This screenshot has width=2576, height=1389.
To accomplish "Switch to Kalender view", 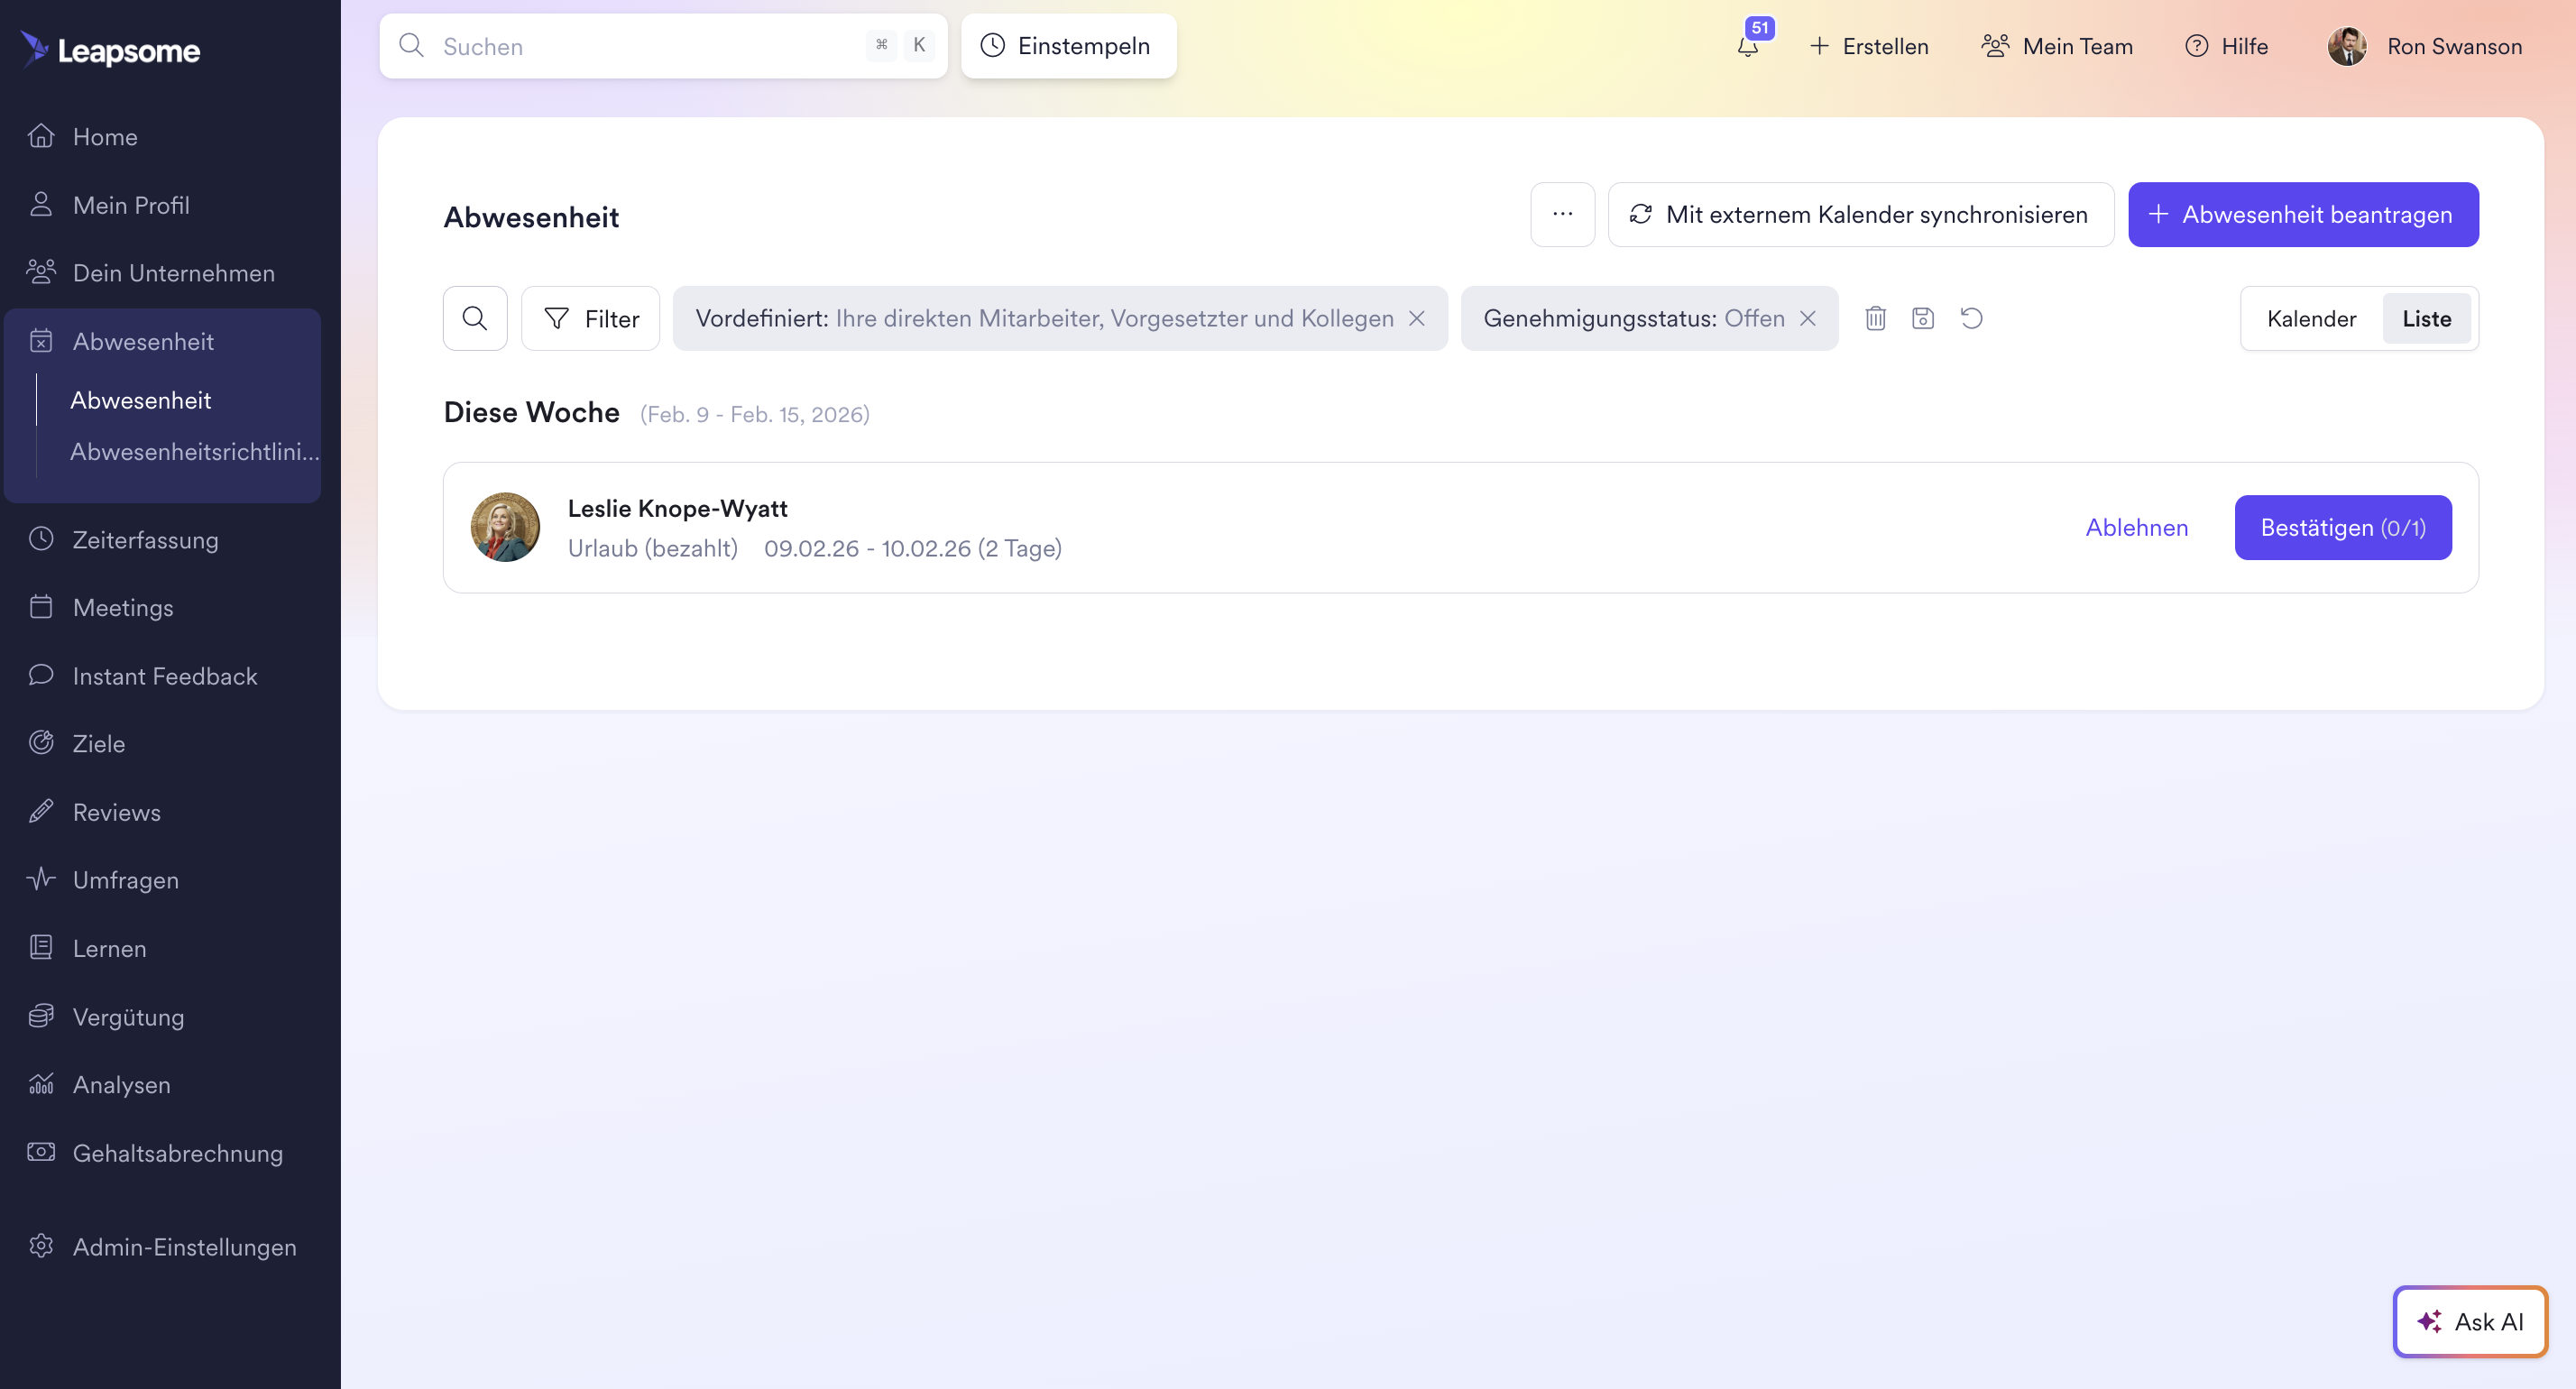I will click(x=2310, y=318).
